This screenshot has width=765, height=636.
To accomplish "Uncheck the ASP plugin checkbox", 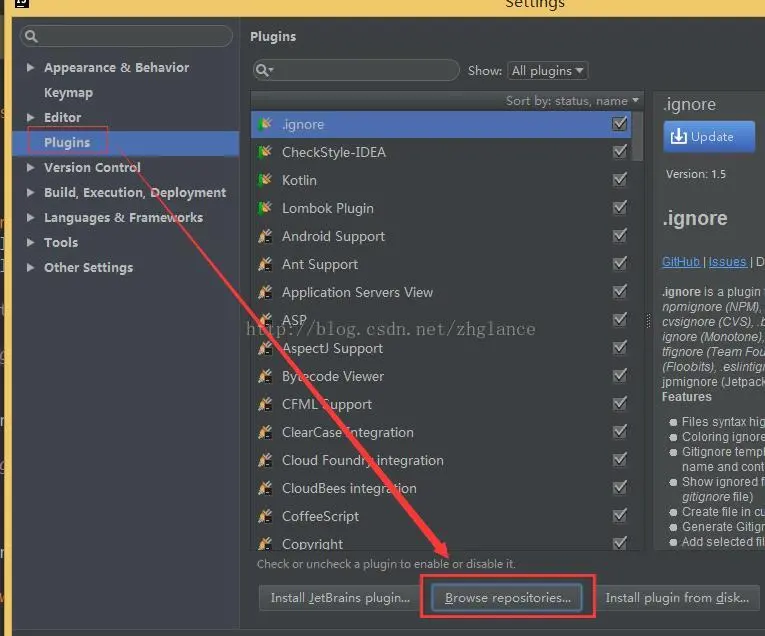I will pyautogui.click(x=620, y=319).
